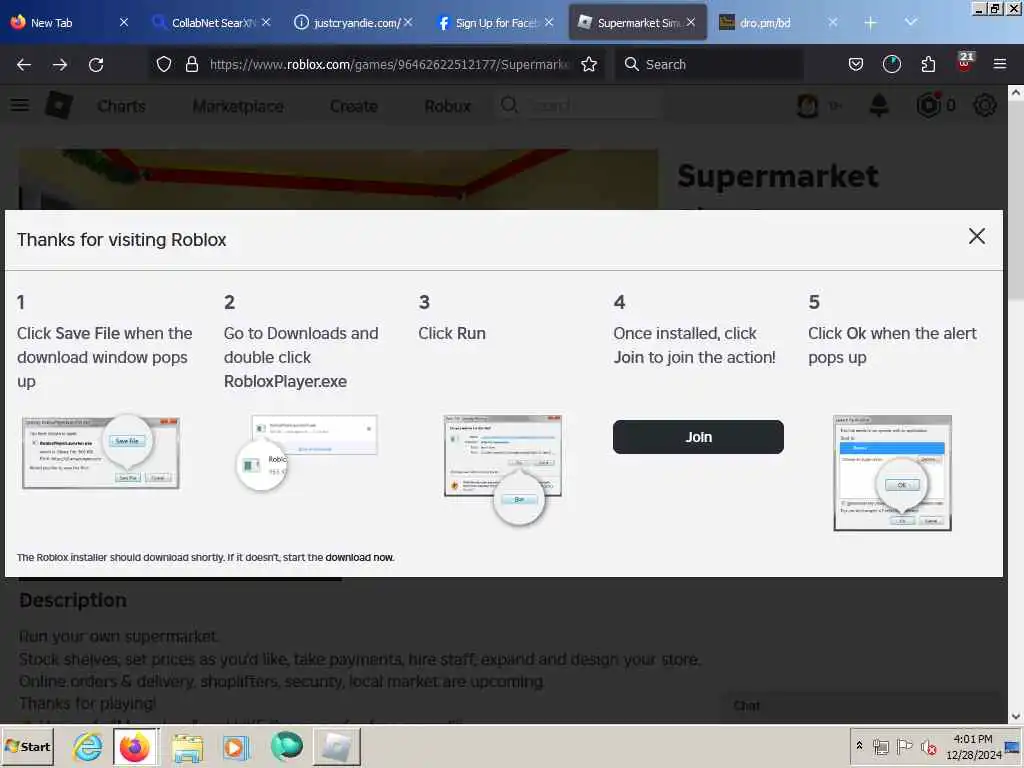Click the browser Back arrow
The height and width of the screenshot is (768, 1024).
point(24,65)
